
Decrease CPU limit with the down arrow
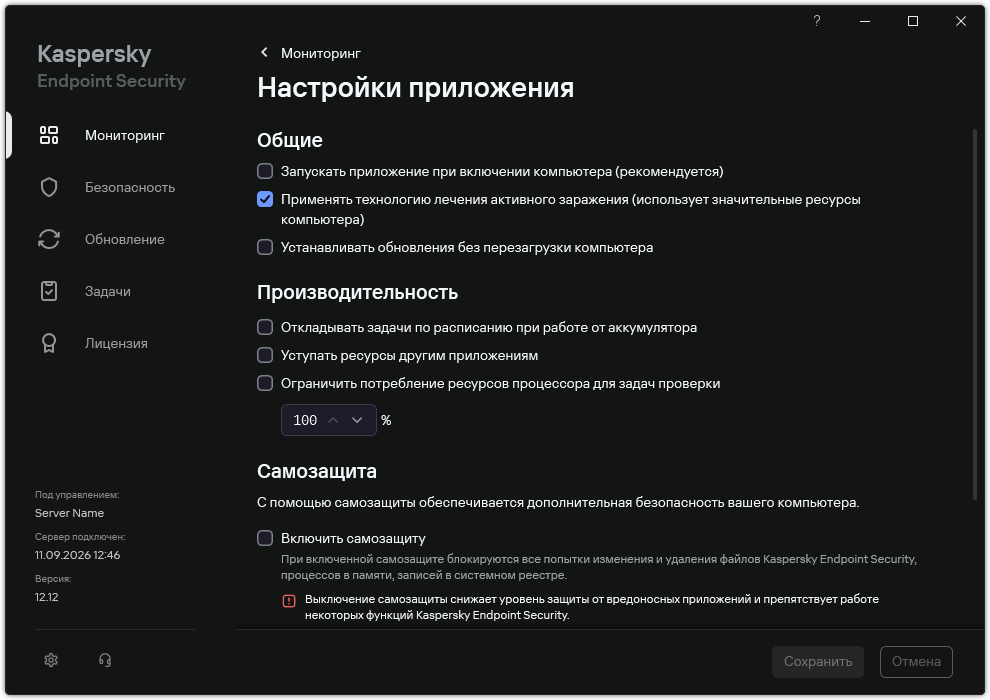coord(357,420)
